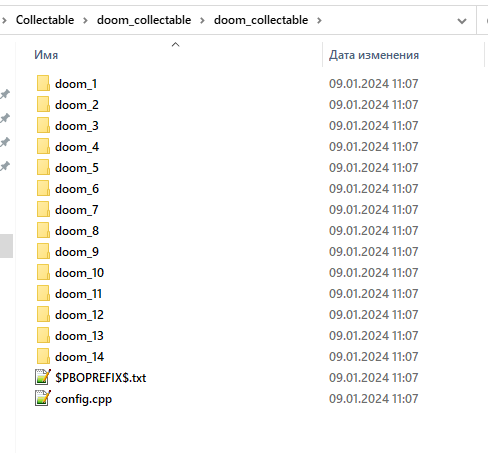Click the doom_2 folder icon
The width and height of the screenshot is (488, 453).
click(x=43, y=104)
